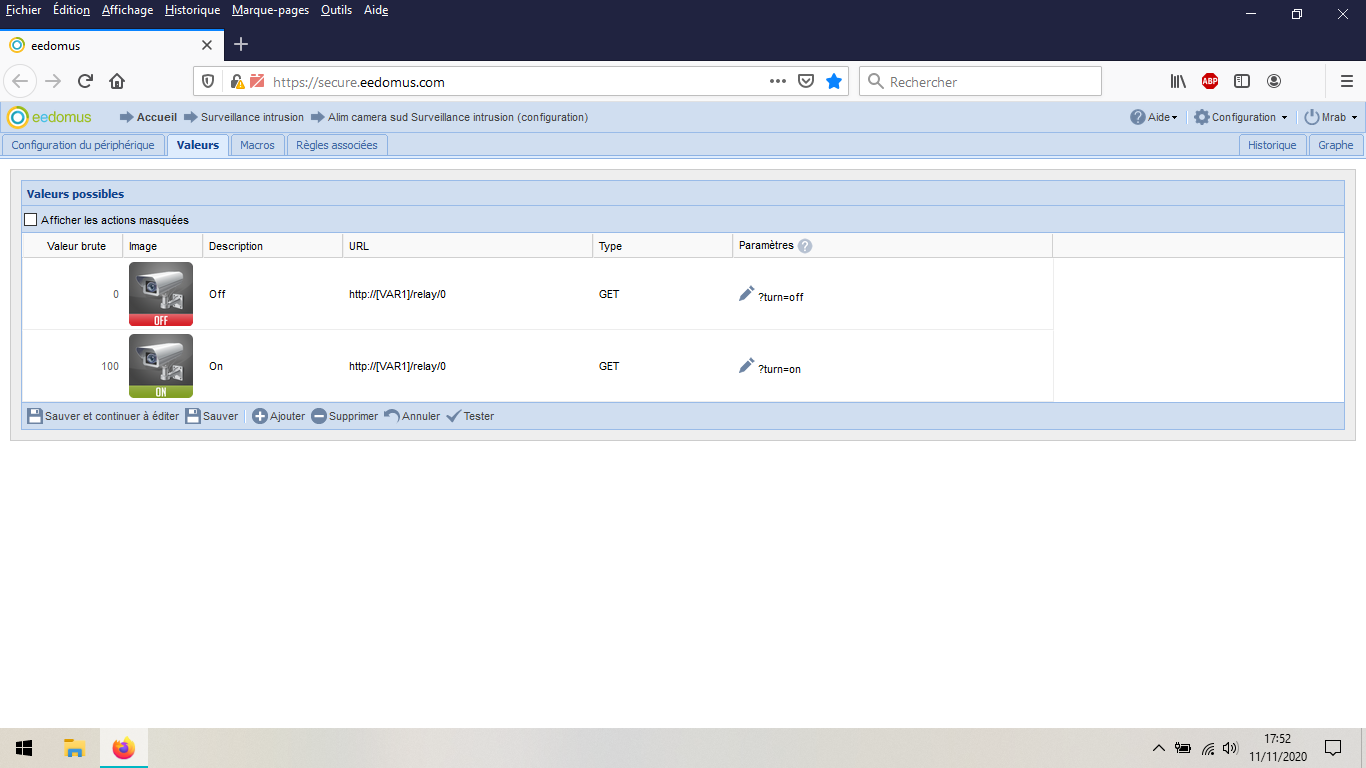Viewport: 1366px width, 768px height.
Task: Close the eedomus tab
Action: [207, 45]
